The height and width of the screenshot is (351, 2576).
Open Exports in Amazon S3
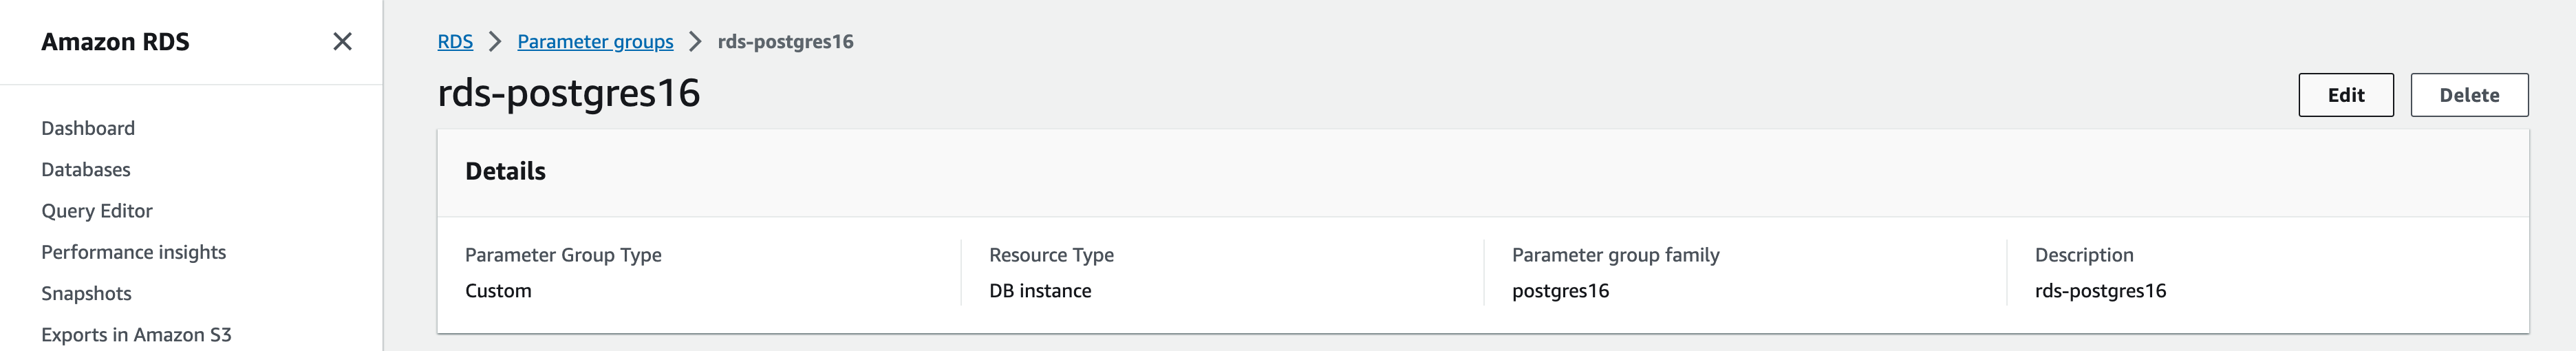click(x=136, y=335)
